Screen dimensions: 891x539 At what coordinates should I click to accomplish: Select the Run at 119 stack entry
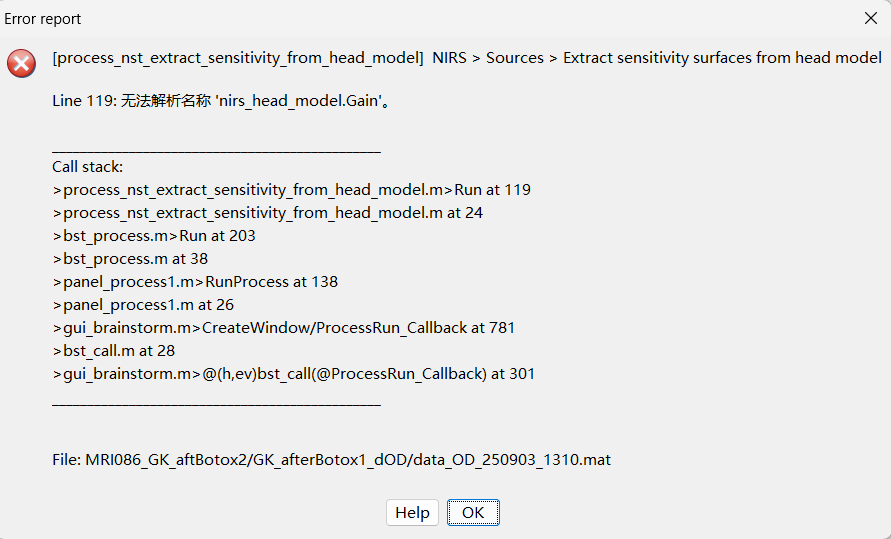pyautogui.click(x=291, y=190)
